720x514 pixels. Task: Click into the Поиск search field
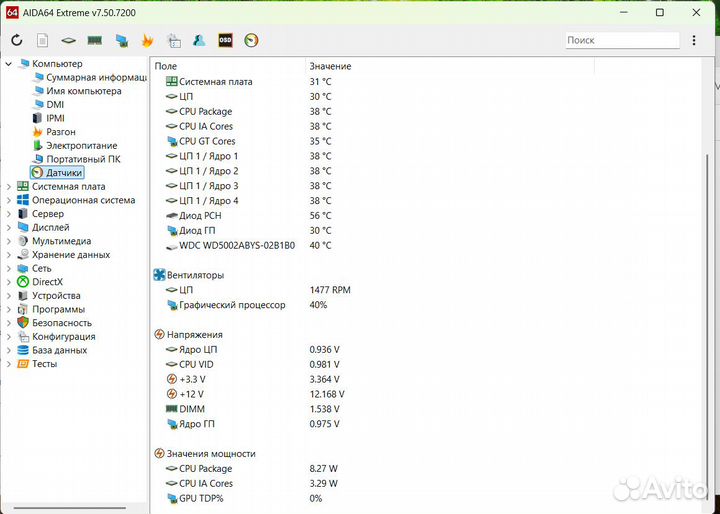click(622, 40)
